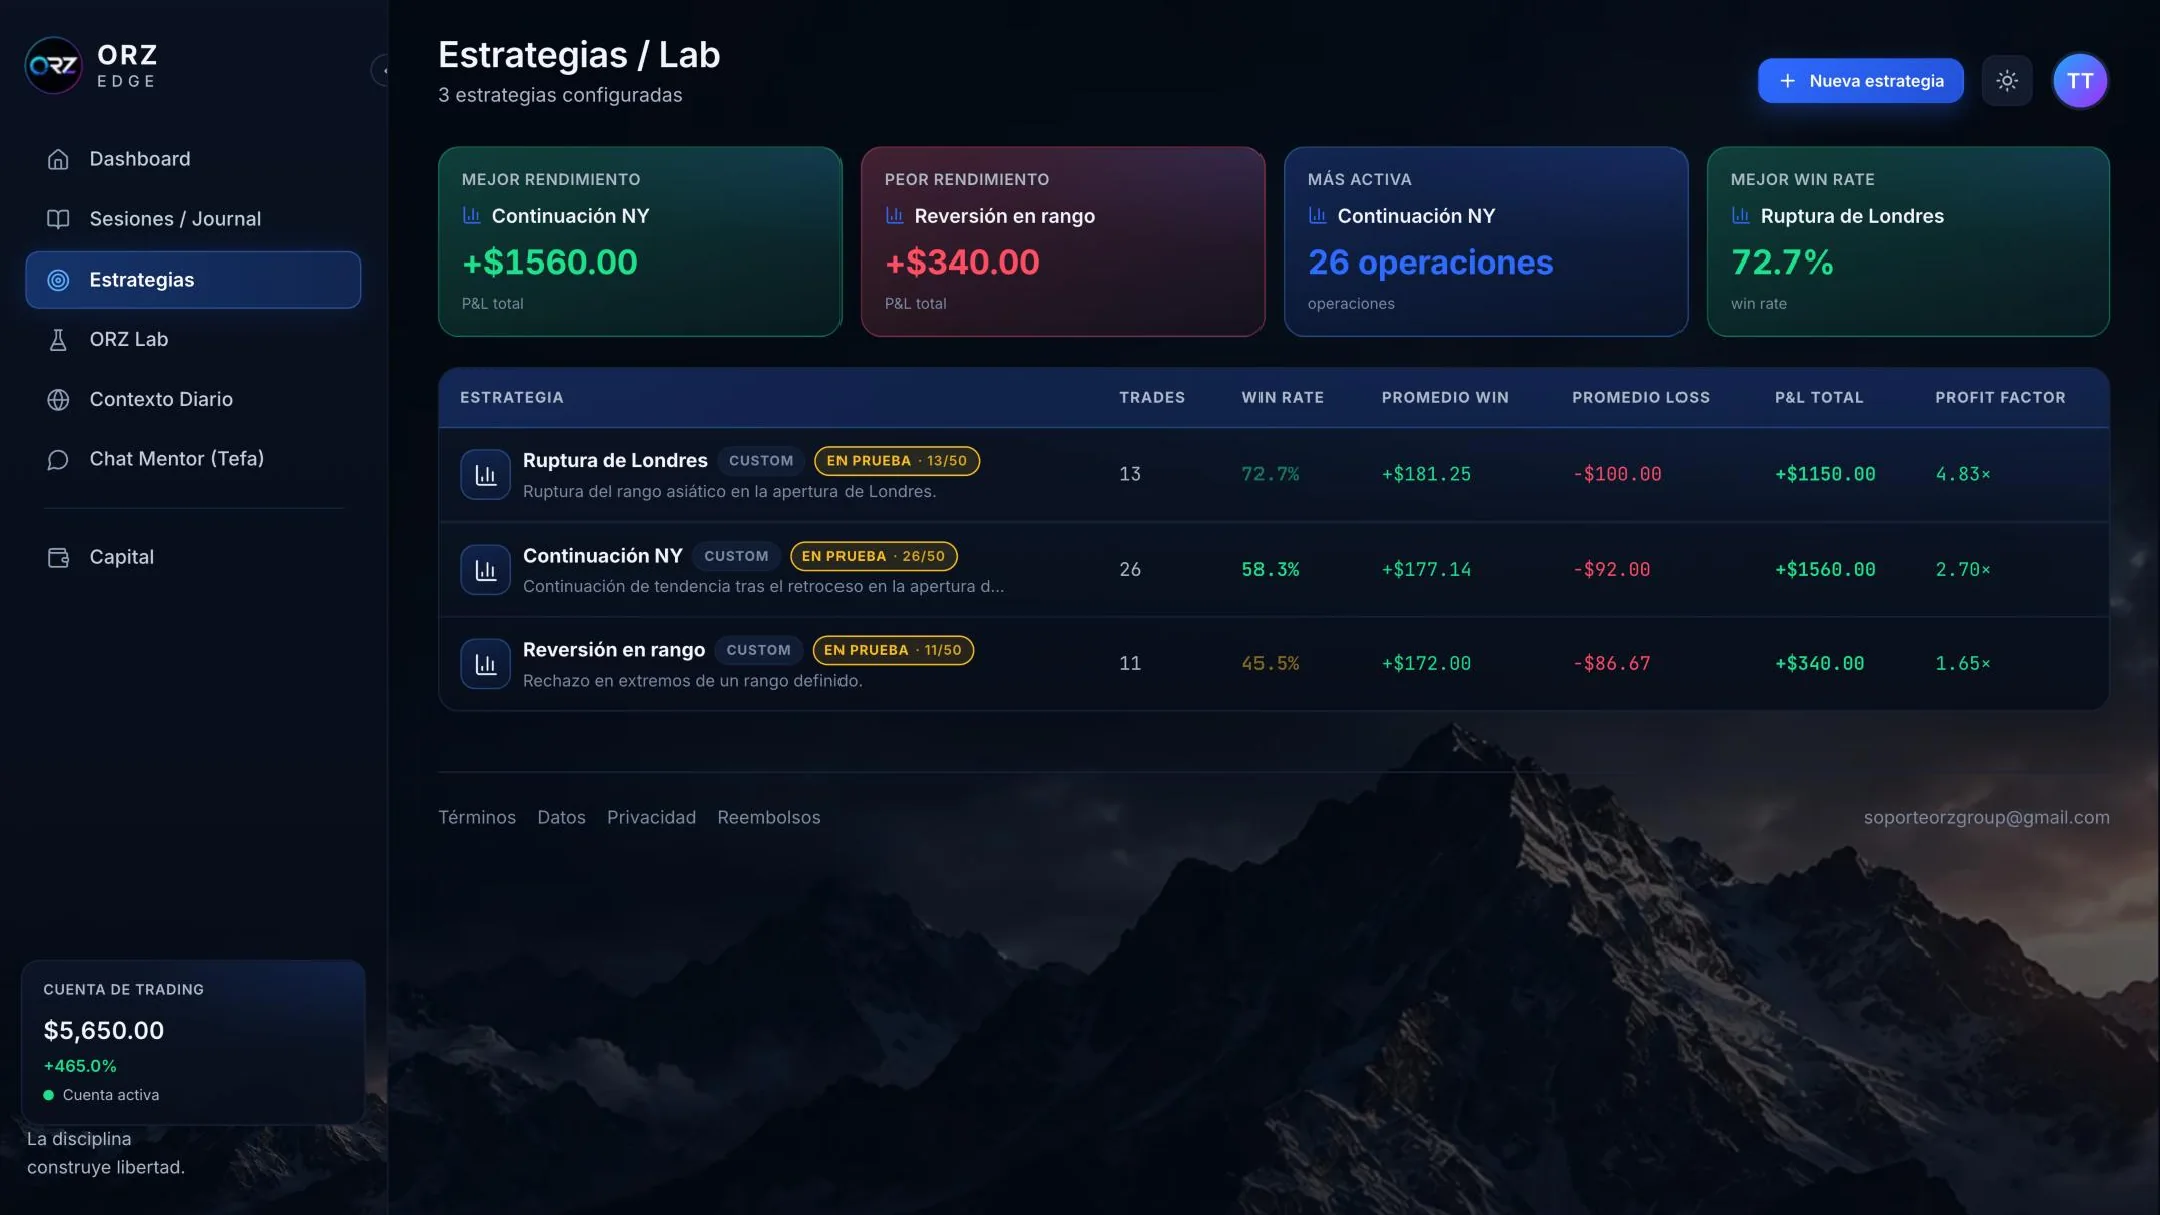Click the EN PRUEBA 26/50 badge
Viewport: 2160px width, 1215px height.
pos(873,556)
